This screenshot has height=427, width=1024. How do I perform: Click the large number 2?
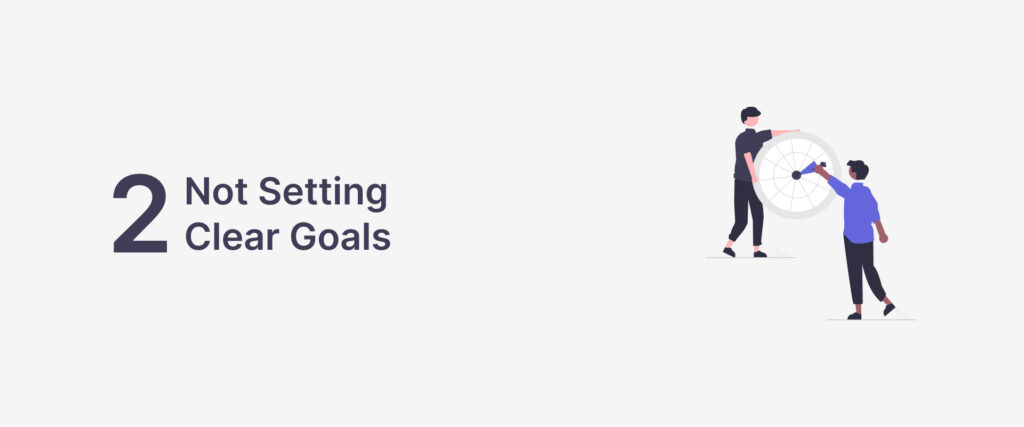140,213
